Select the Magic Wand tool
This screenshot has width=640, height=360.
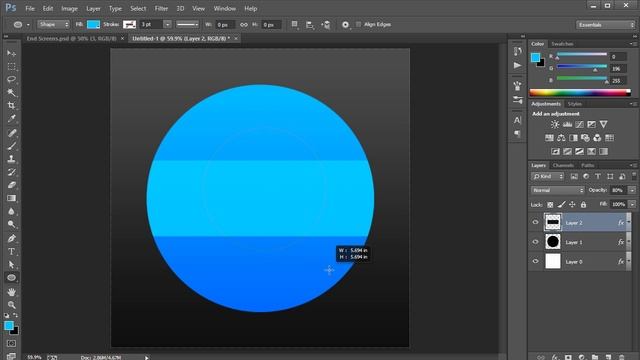(11, 93)
